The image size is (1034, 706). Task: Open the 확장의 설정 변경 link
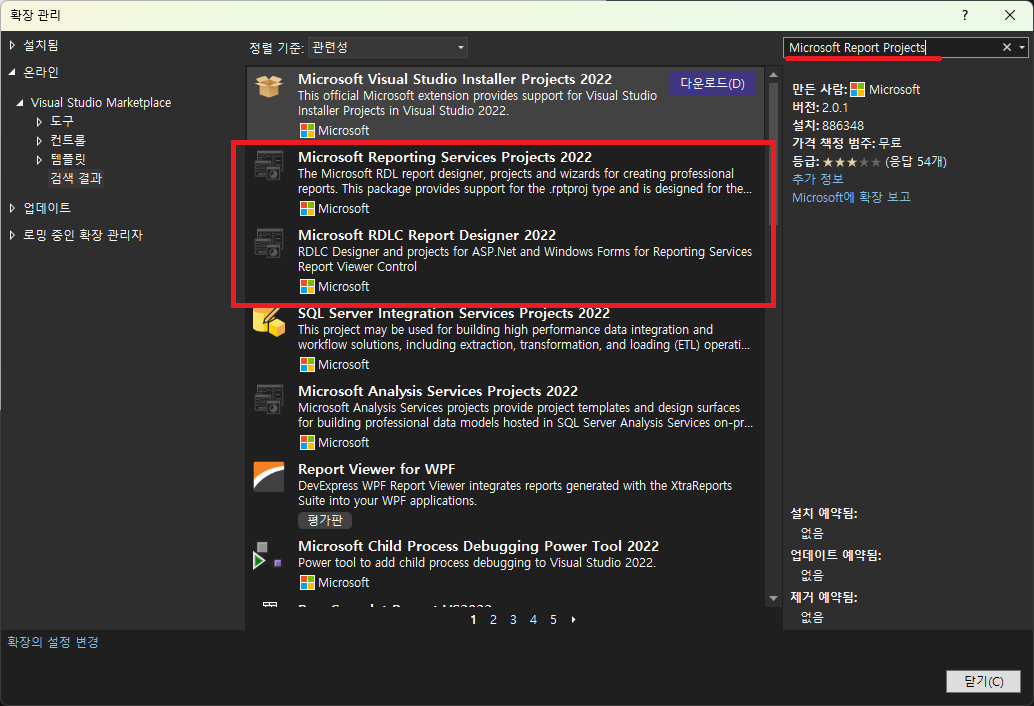coord(53,642)
